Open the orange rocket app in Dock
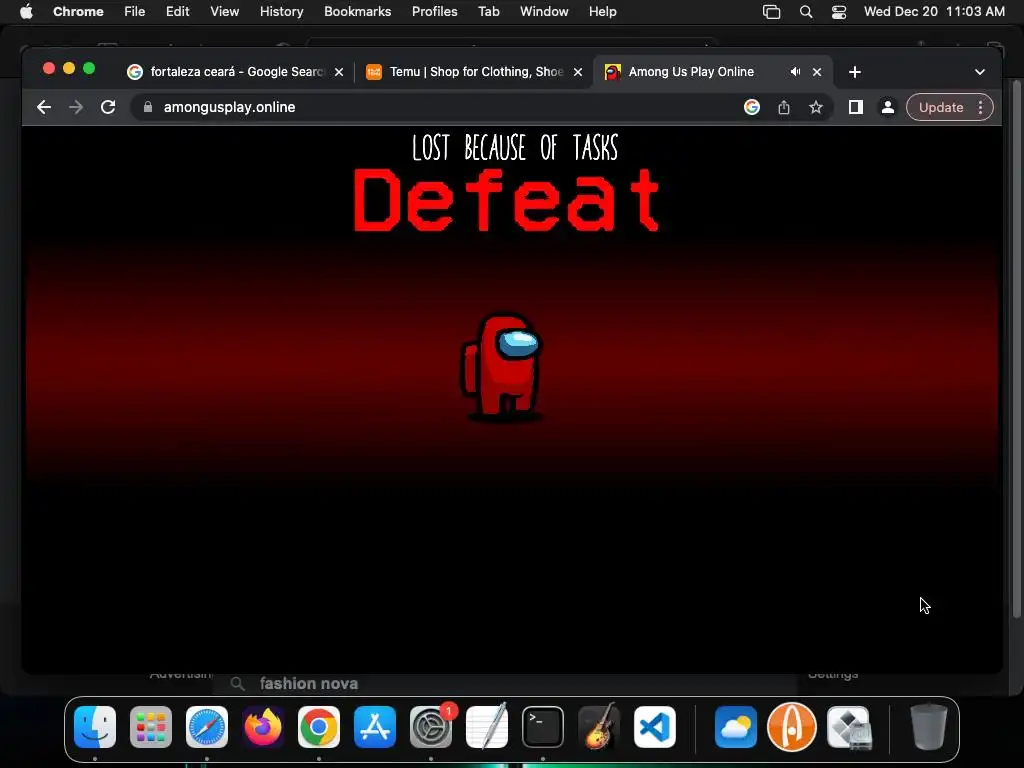 (792, 727)
